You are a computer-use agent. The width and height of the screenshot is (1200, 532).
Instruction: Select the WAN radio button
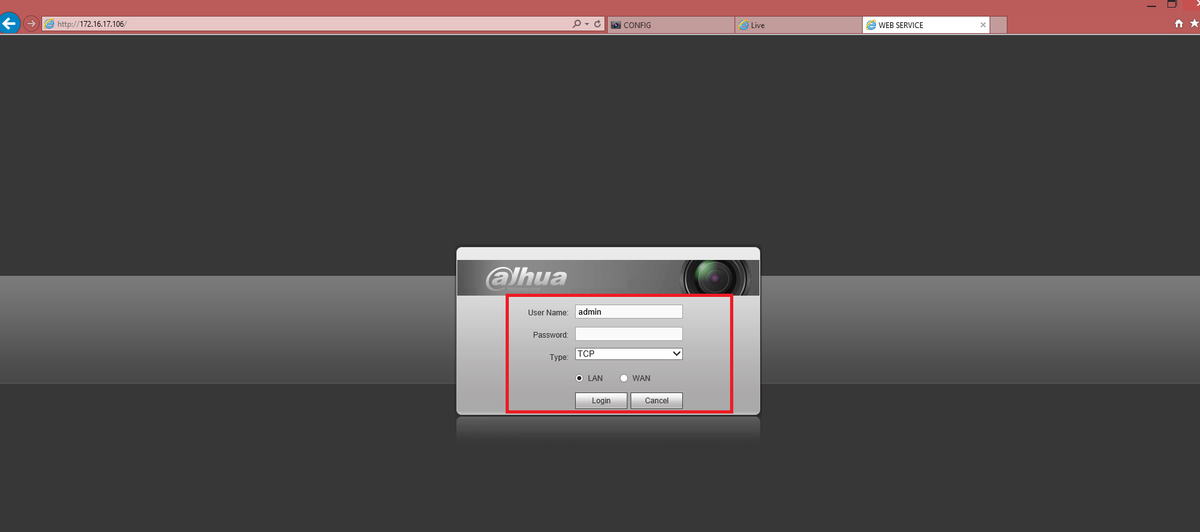[x=624, y=378]
